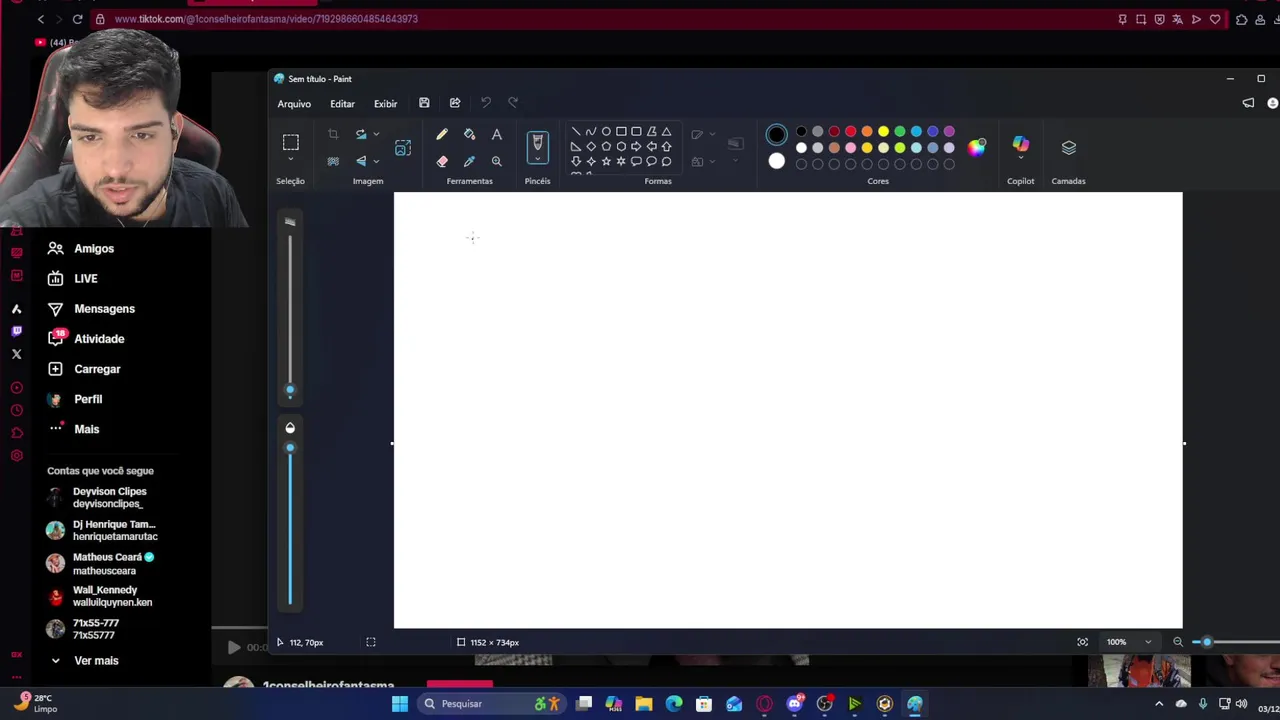Click the Rotate image icon
The height and width of the screenshot is (720, 1280).
click(x=361, y=134)
